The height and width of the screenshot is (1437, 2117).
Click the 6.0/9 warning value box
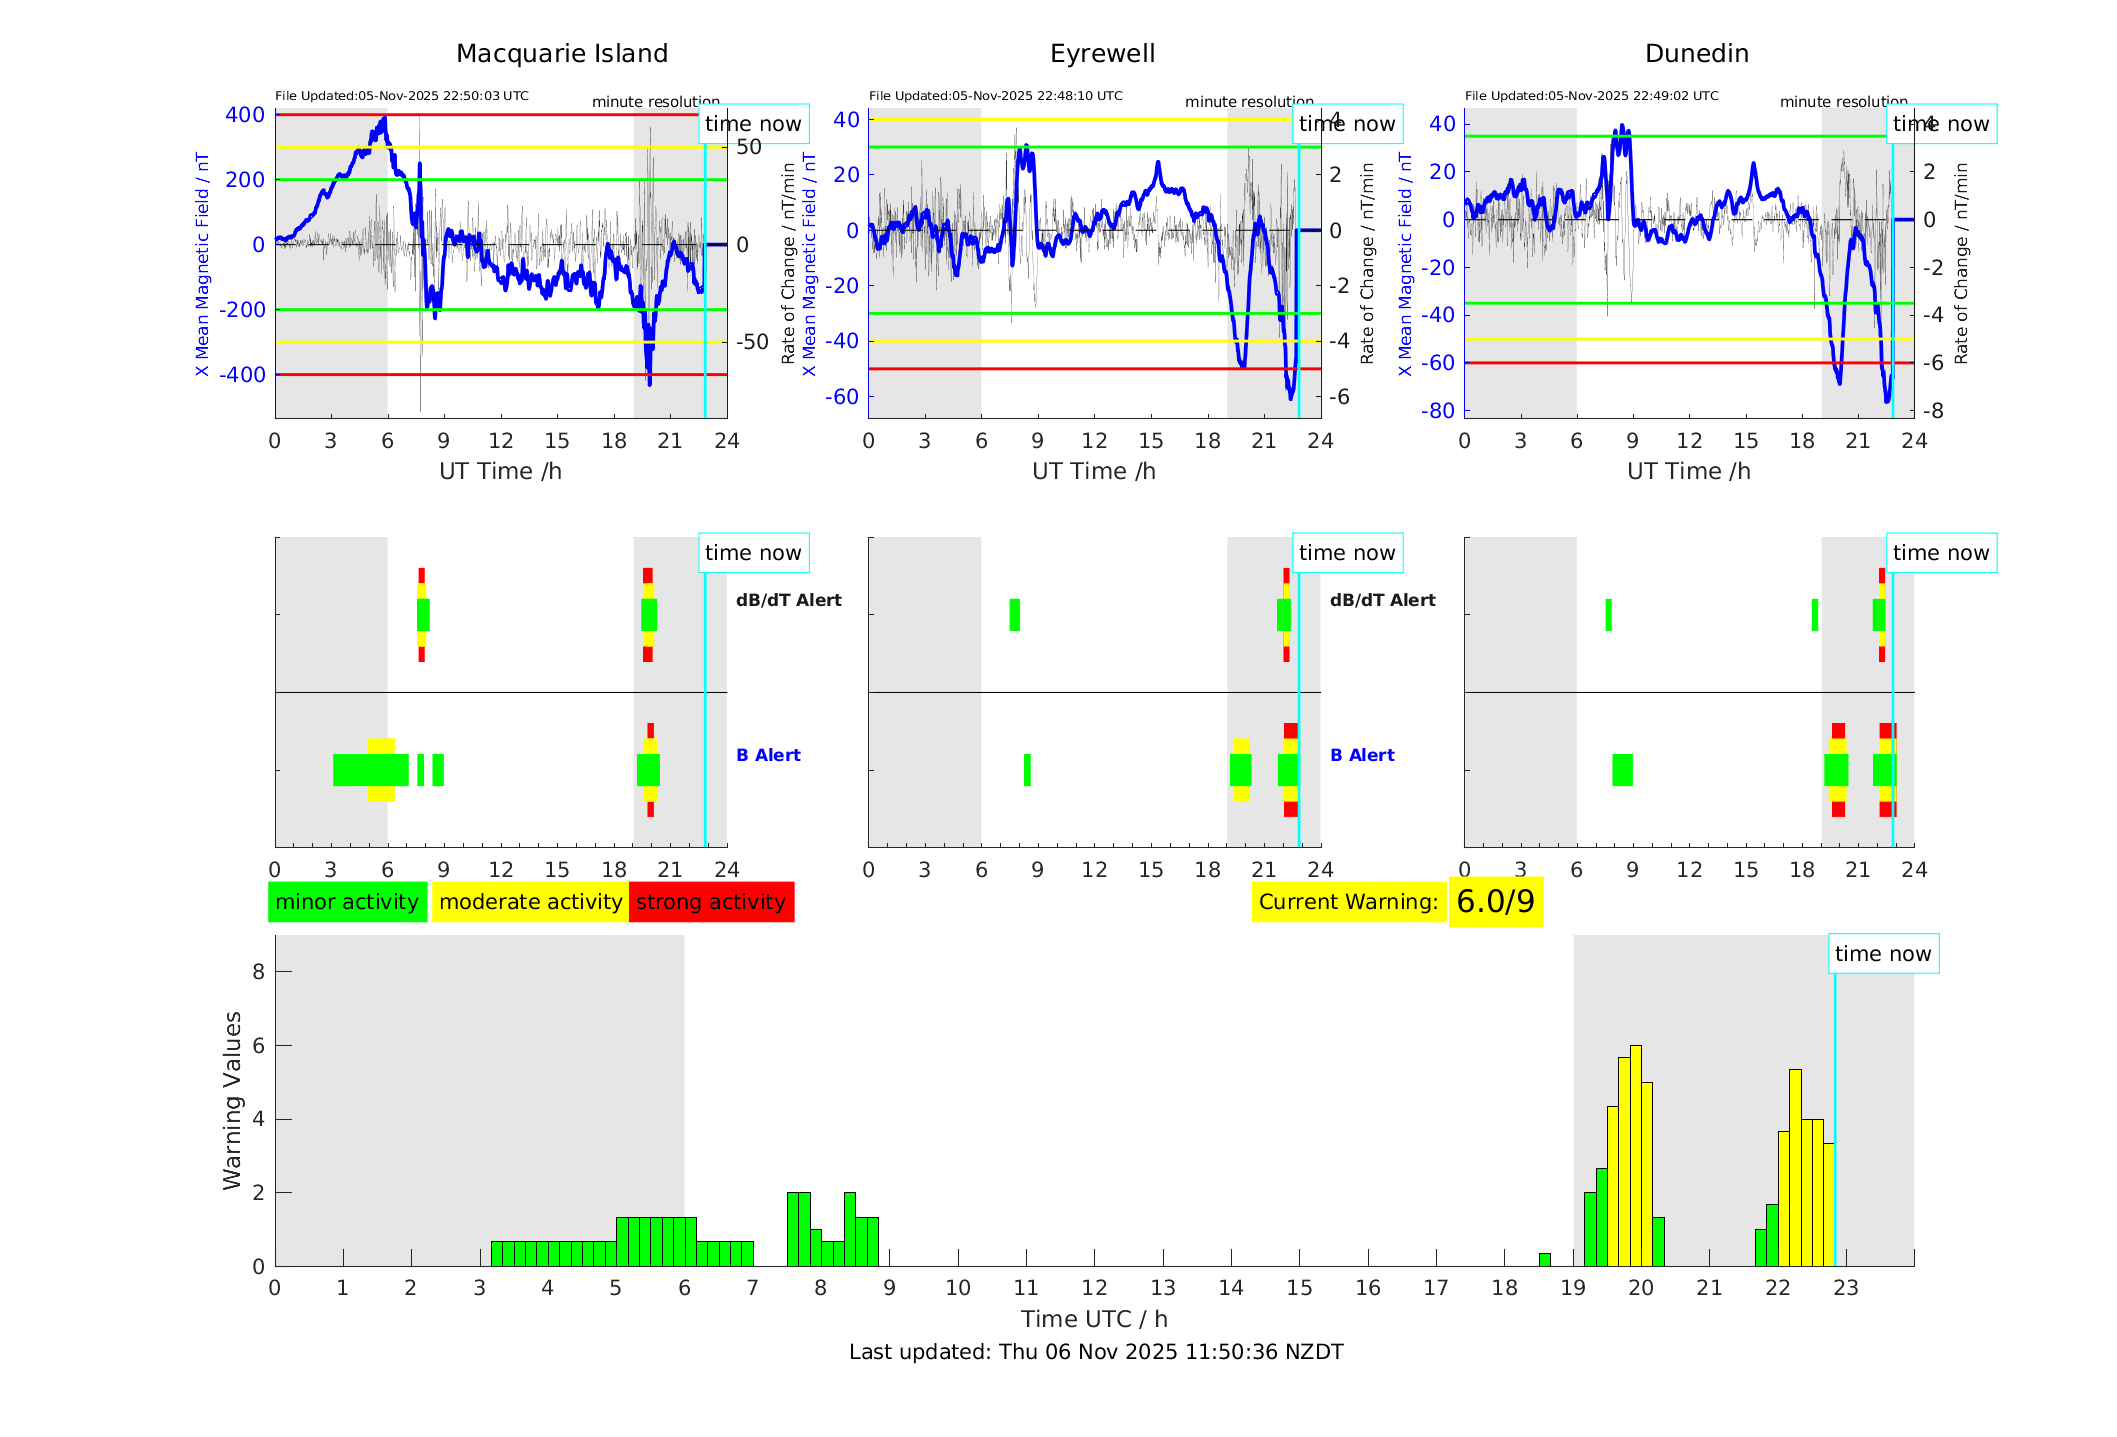(x=1495, y=902)
